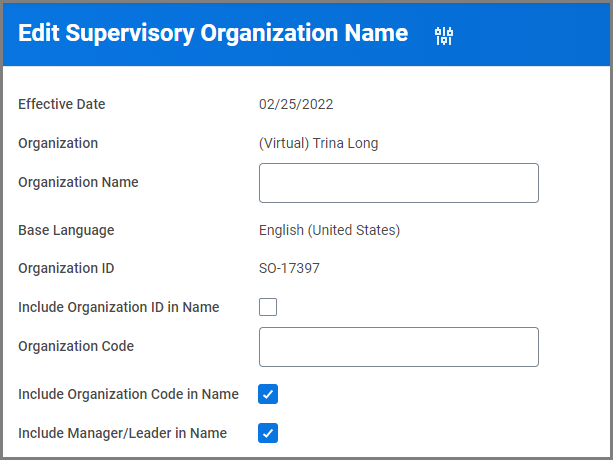Image resolution: width=613 pixels, height=460 pixels.
Task: Enable Include Organization ID in Name checkbox
Action: [x=268, y=307]
